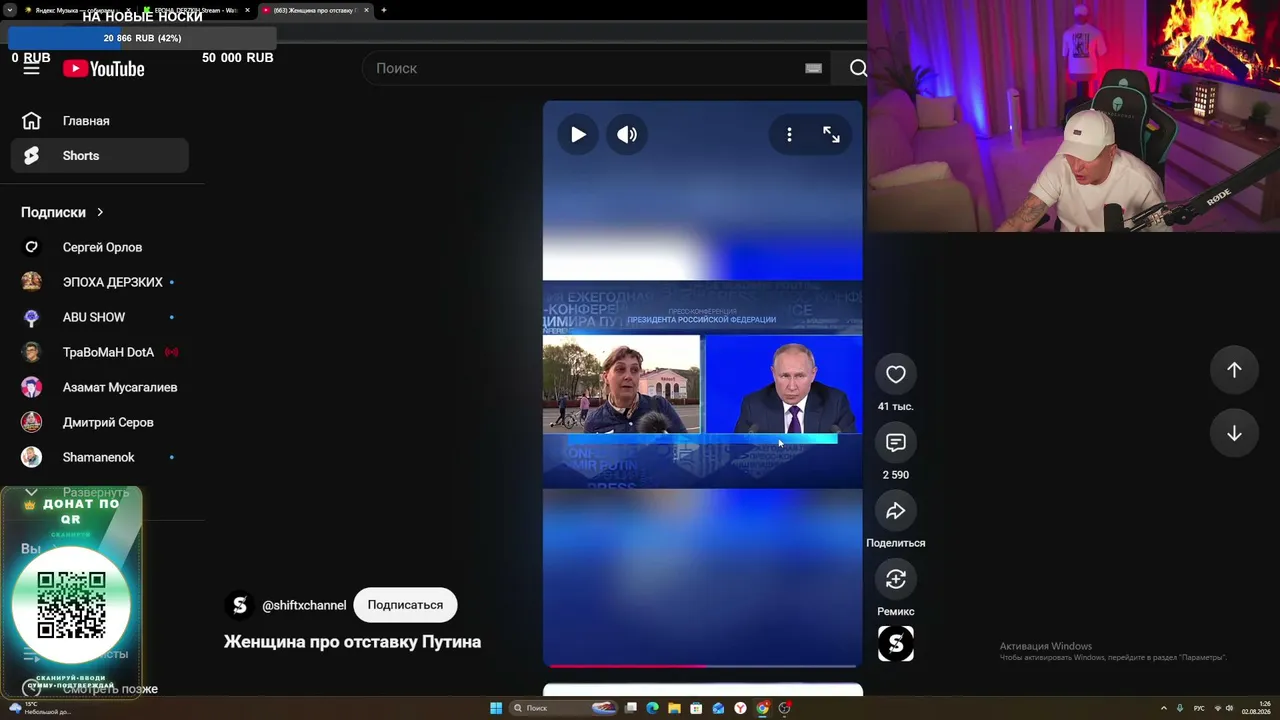Launch Microsoft Edge from the taskbar

coord(653,708)
